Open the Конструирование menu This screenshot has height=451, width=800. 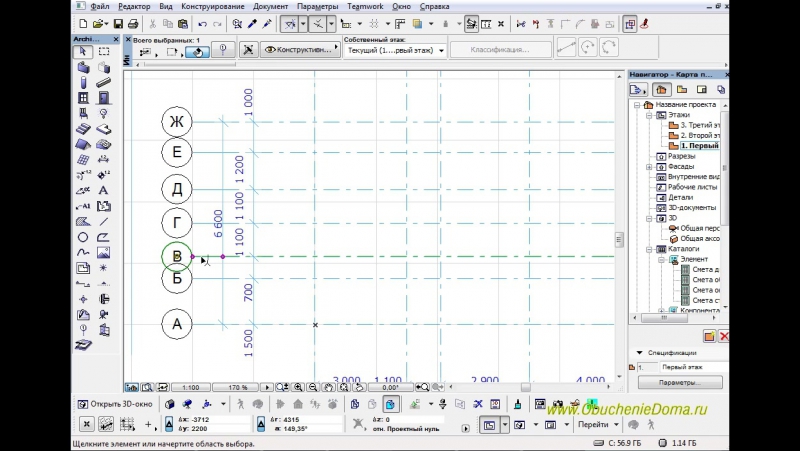tap(213, 7)
